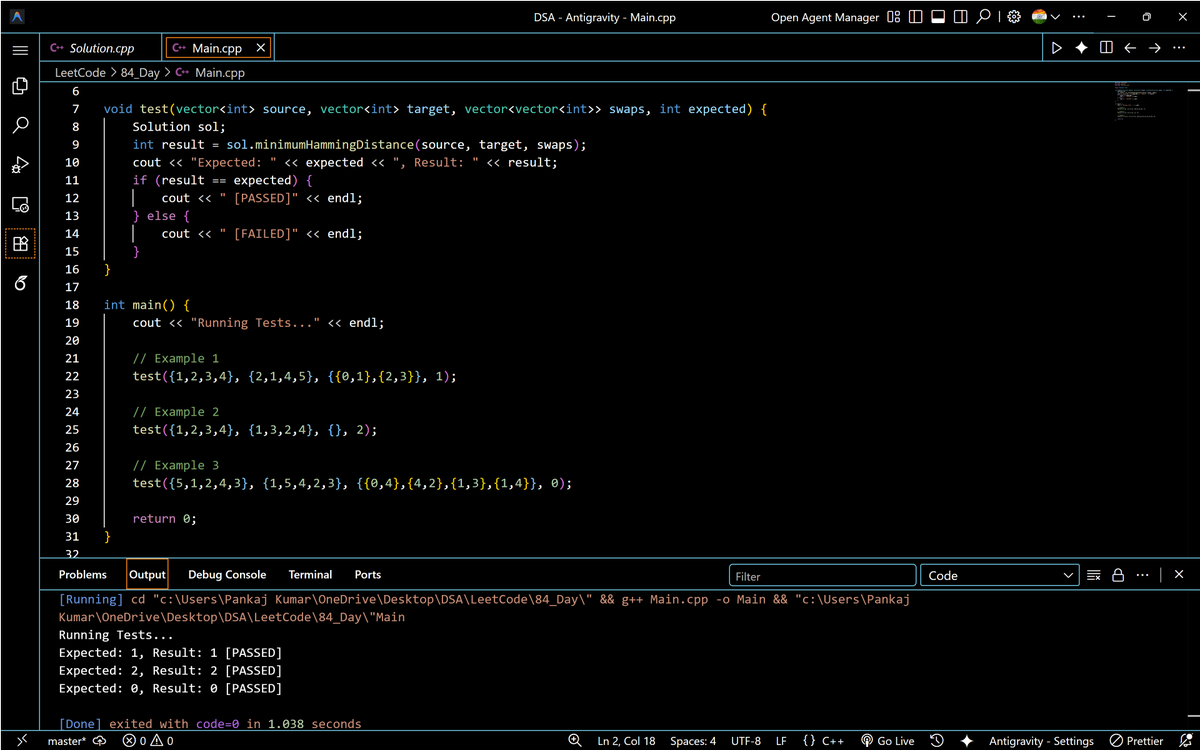Open title bar more actions ellipsis
The width and height of the screenshot is (1200, 750).
click(x=1078, y=17)
